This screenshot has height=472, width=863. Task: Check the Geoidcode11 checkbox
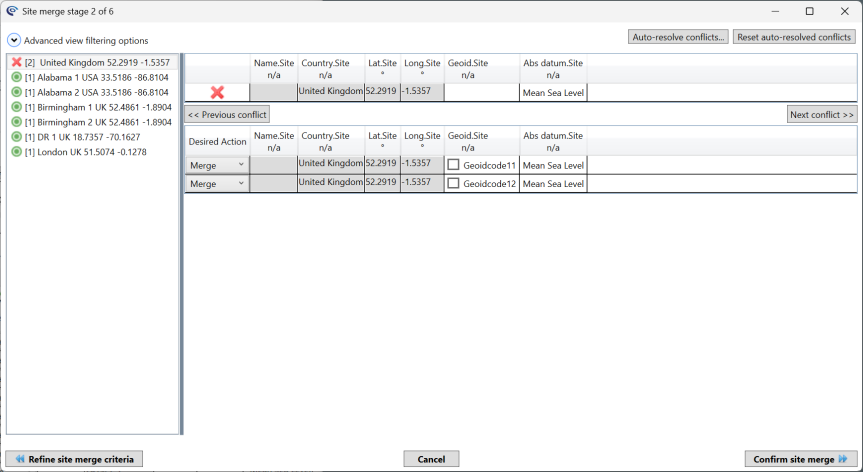[454, 164]
